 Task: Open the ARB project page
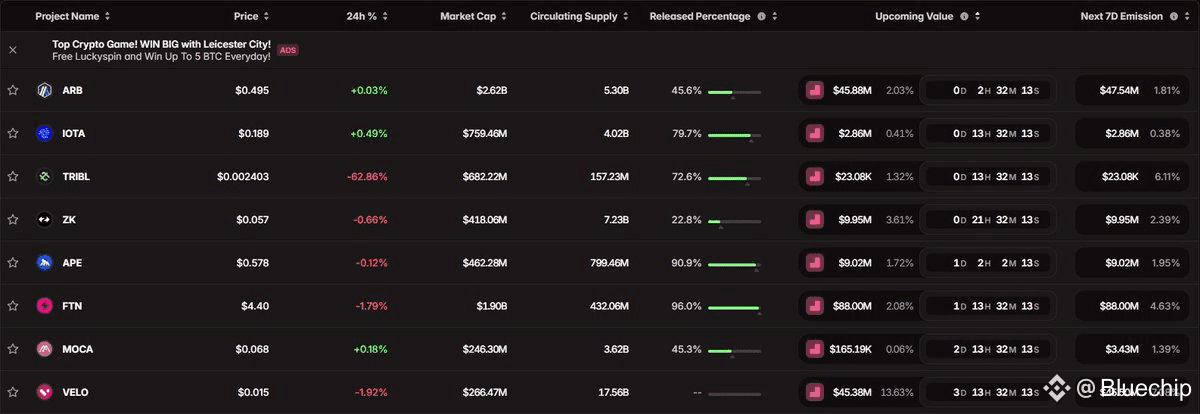[72, 90]
